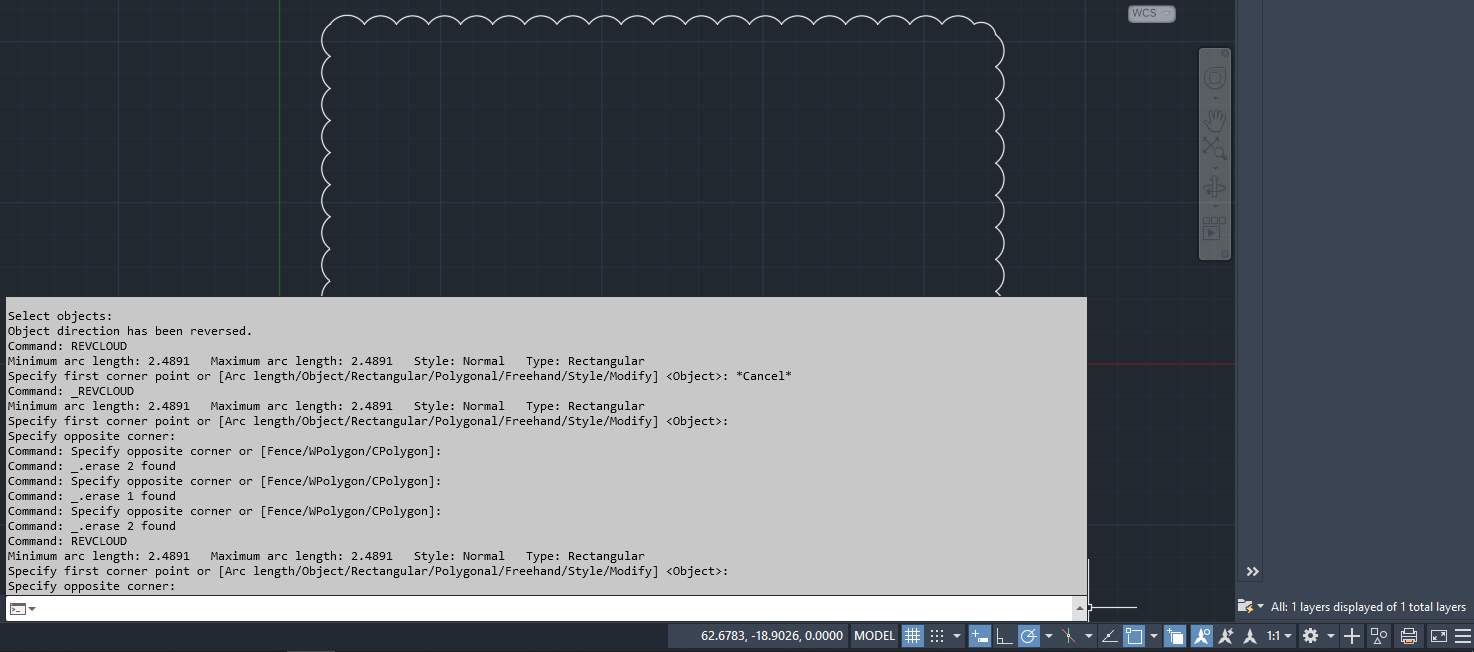Click the double-chevron expand button near layers

coord(1252,571)
